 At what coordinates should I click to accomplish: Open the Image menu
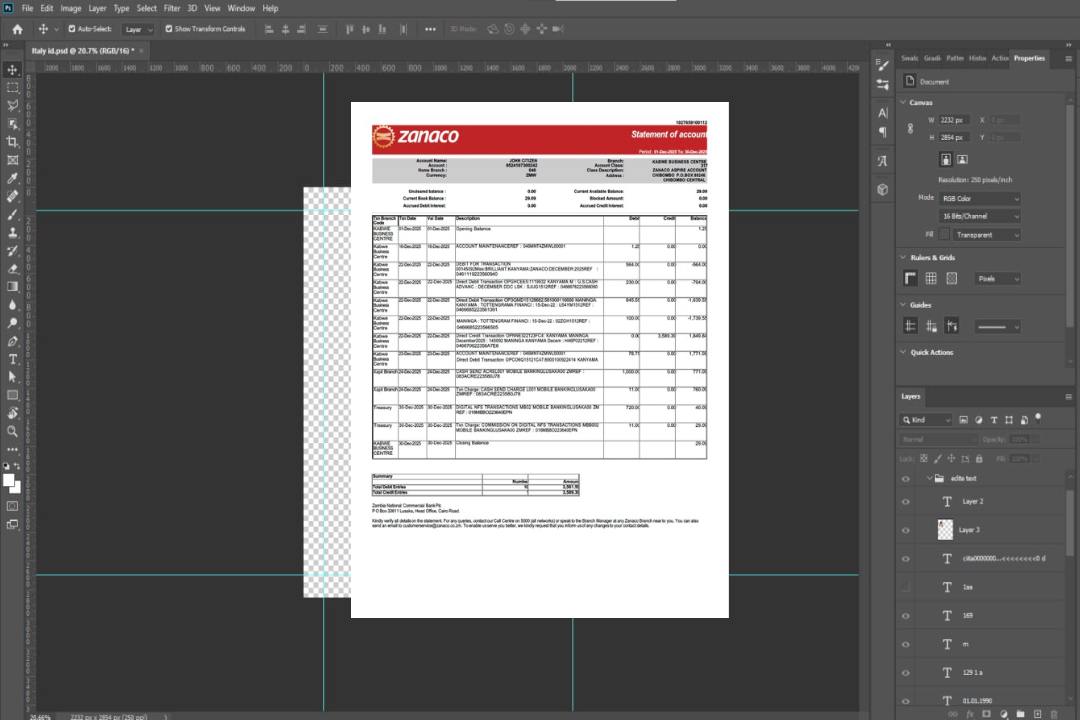[x=70, y=8]
